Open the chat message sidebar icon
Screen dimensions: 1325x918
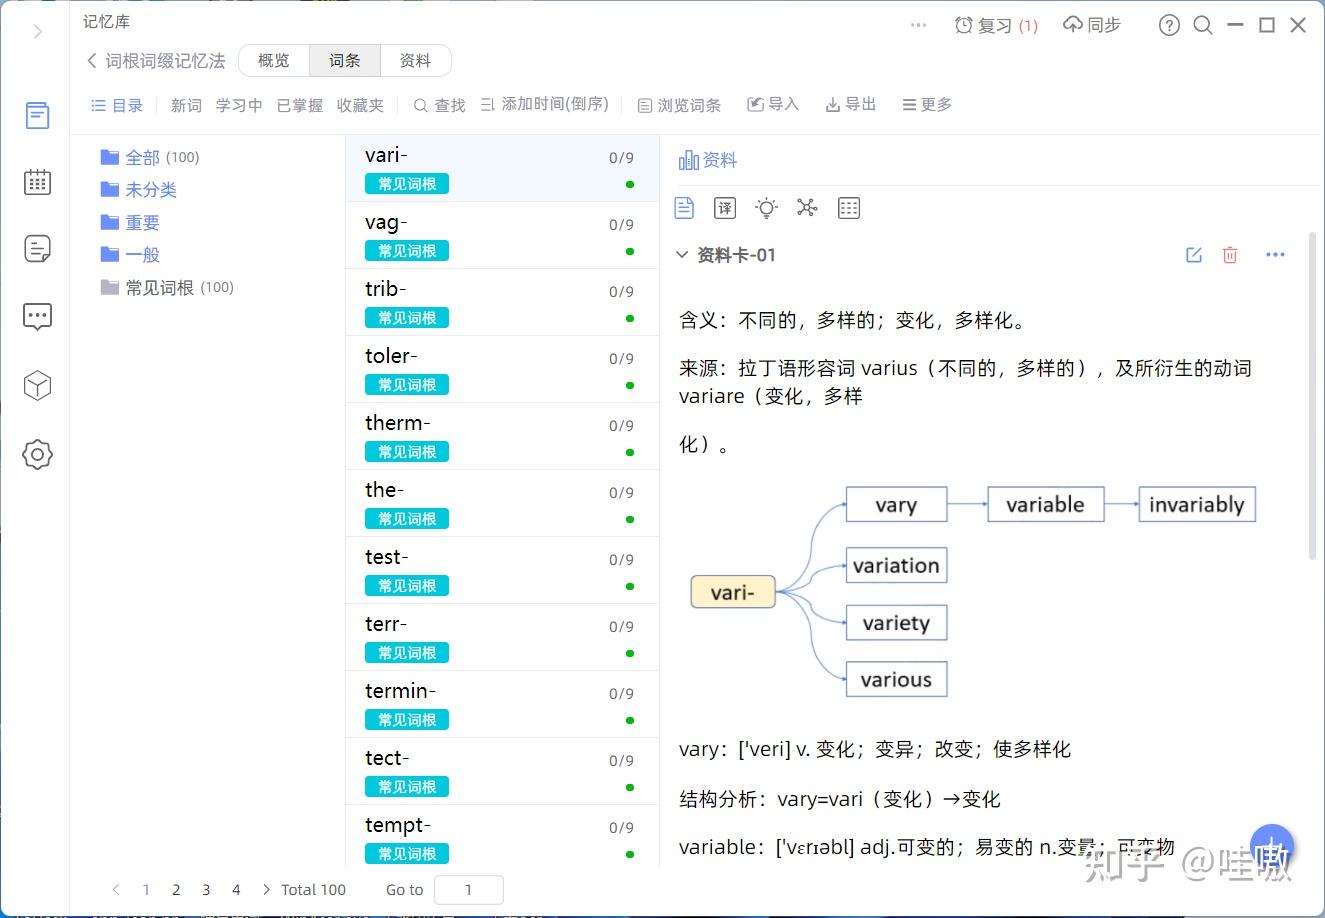click(37, 317)
